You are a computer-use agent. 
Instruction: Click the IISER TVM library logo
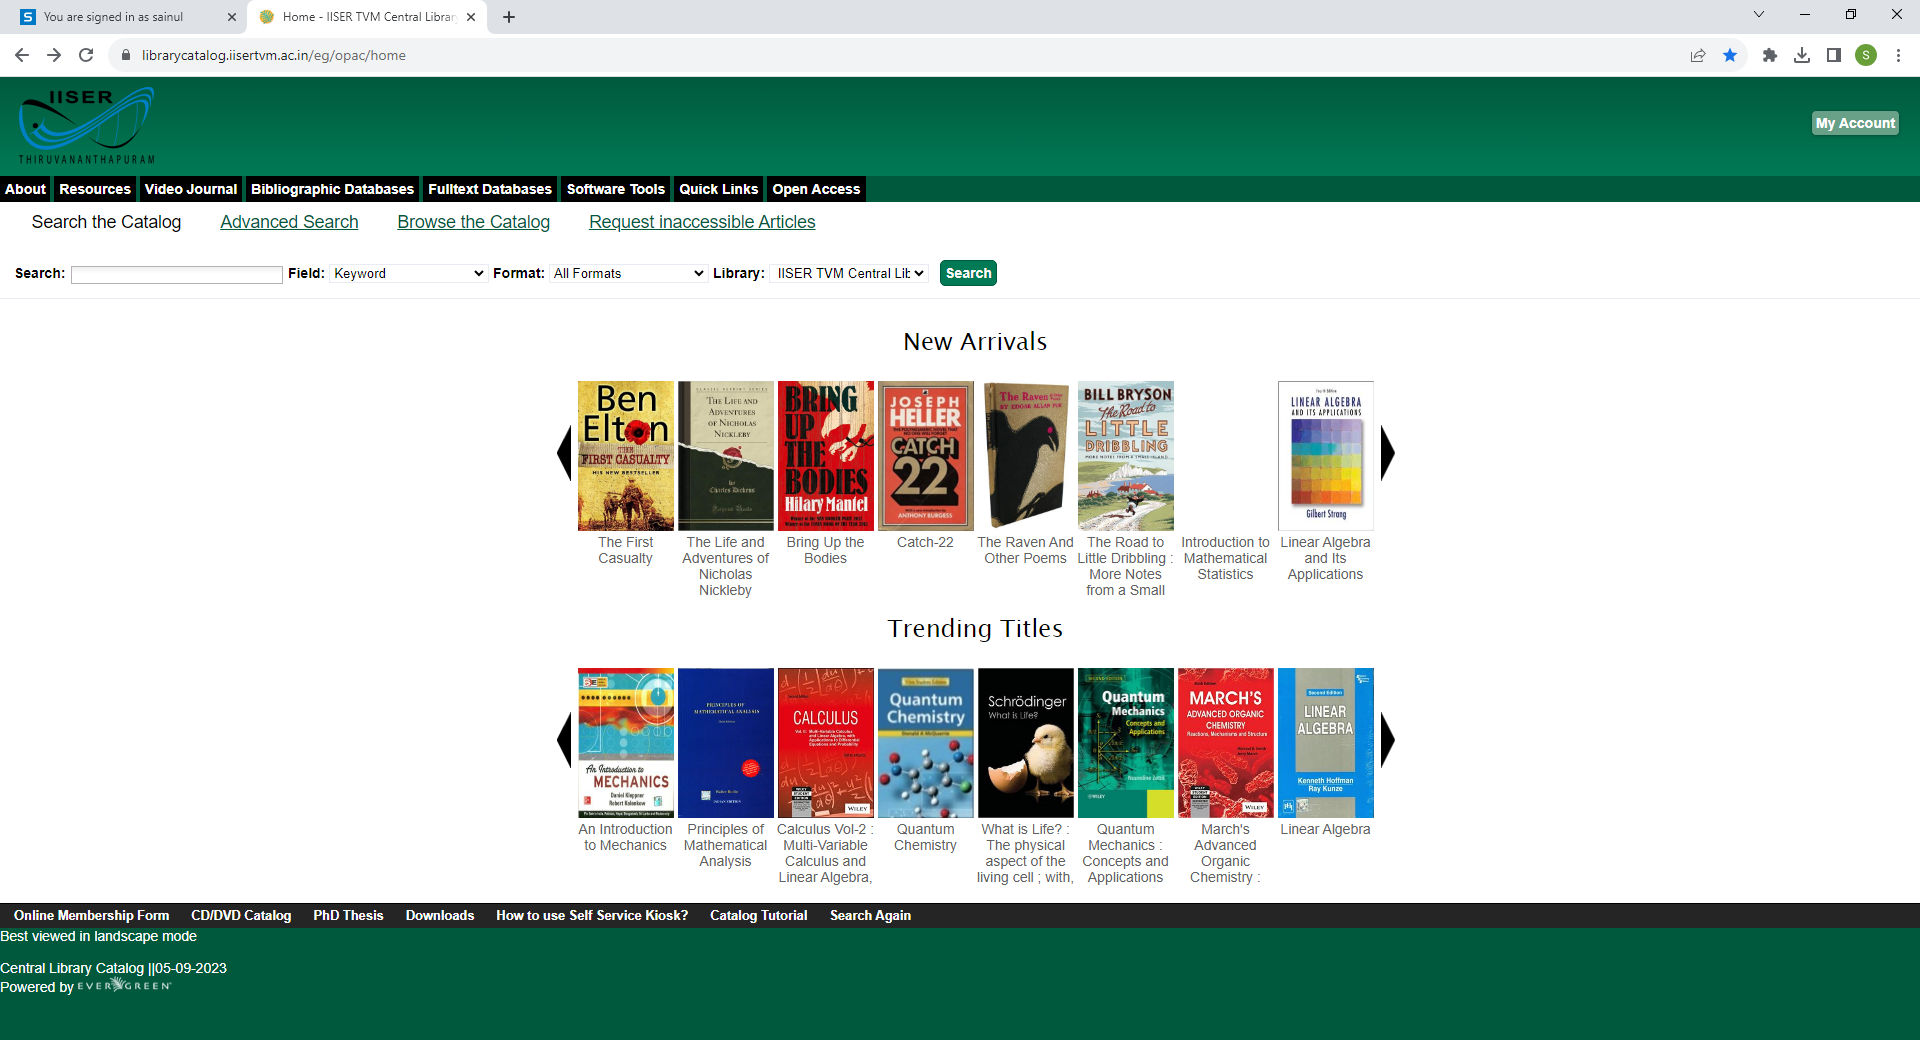point(85,122)
